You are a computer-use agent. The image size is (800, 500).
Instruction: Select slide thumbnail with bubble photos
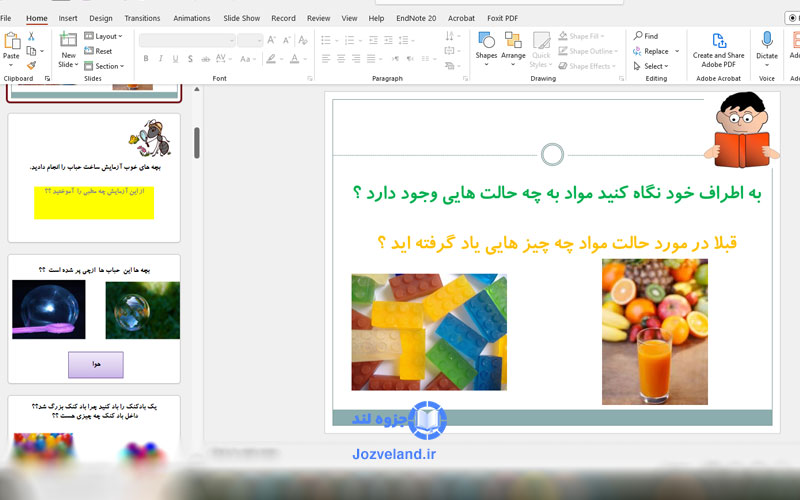pos(94,319)
